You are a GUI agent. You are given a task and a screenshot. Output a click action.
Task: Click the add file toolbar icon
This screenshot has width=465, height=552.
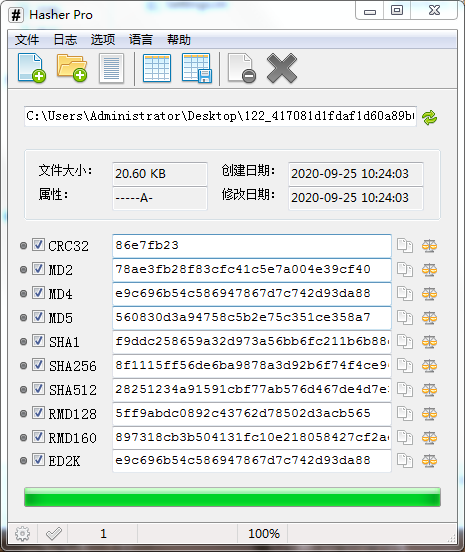[32, 68]
